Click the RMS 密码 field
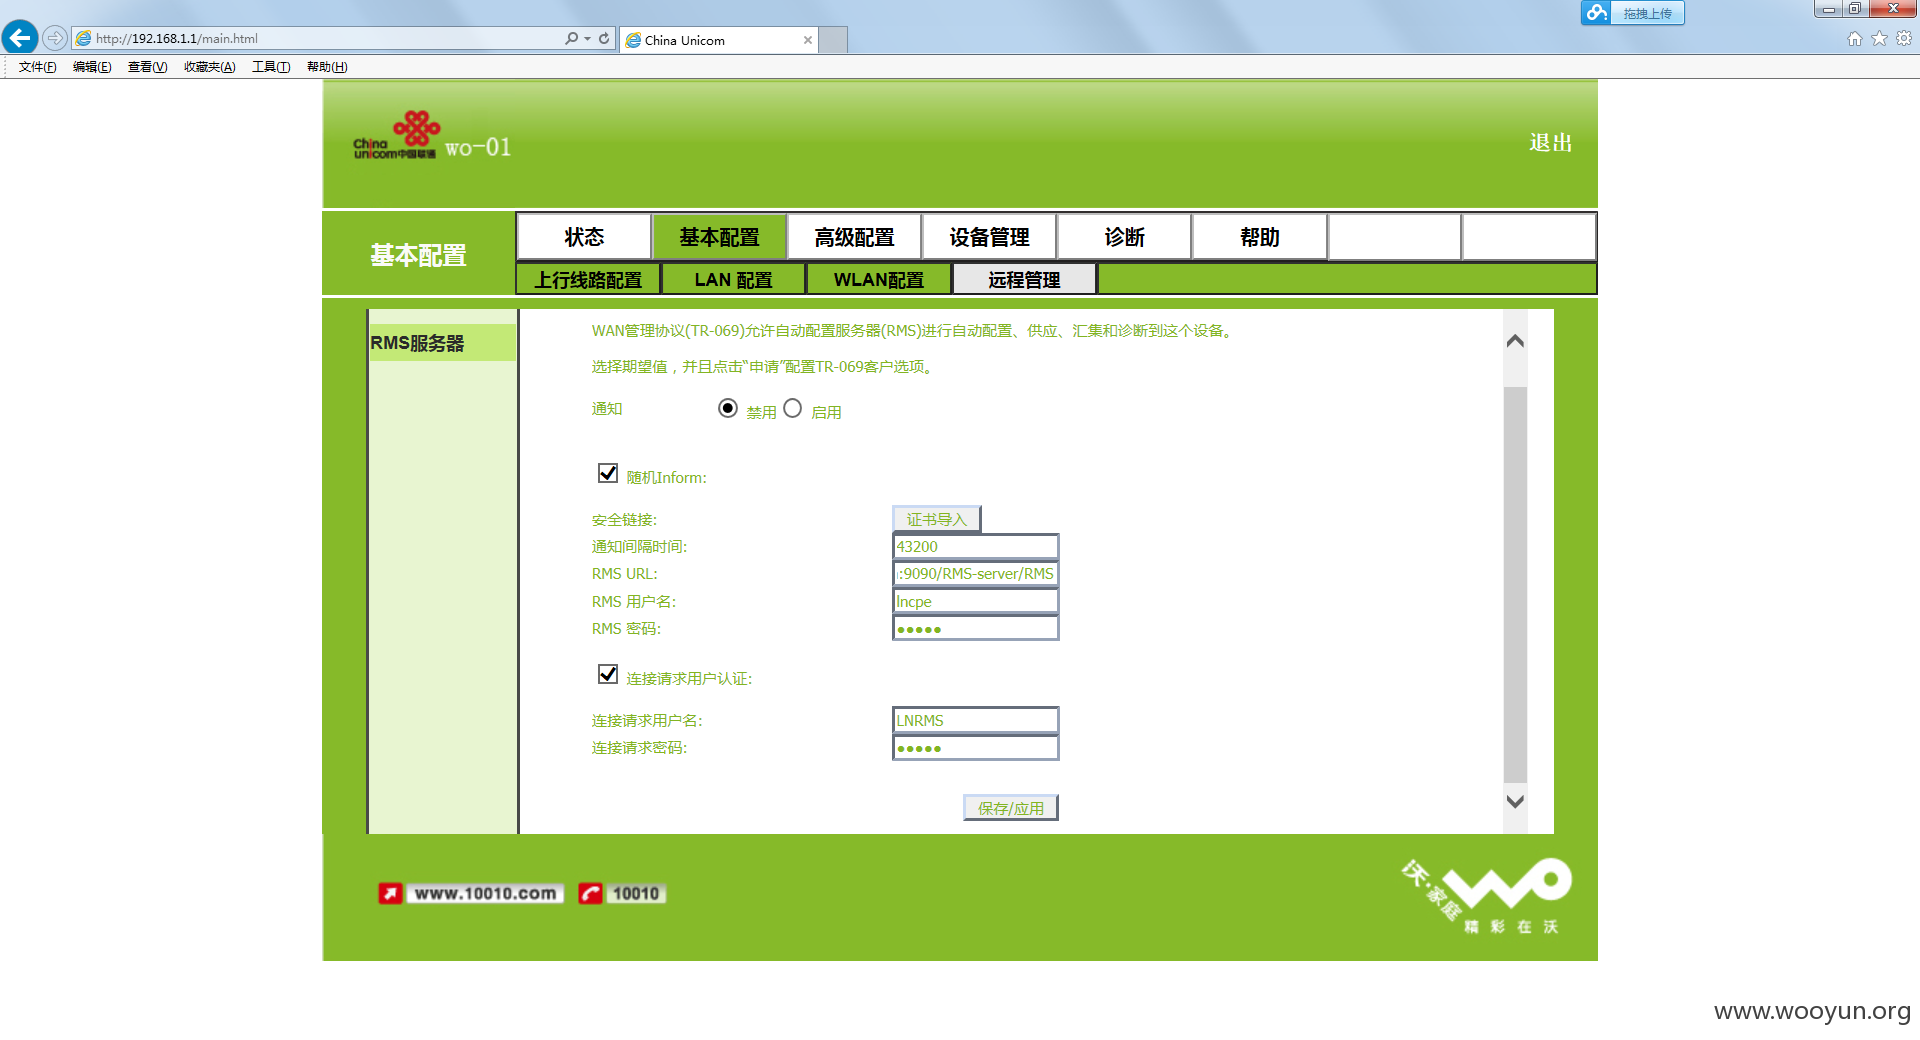1920x1040 pixels. tap(975, 629)
